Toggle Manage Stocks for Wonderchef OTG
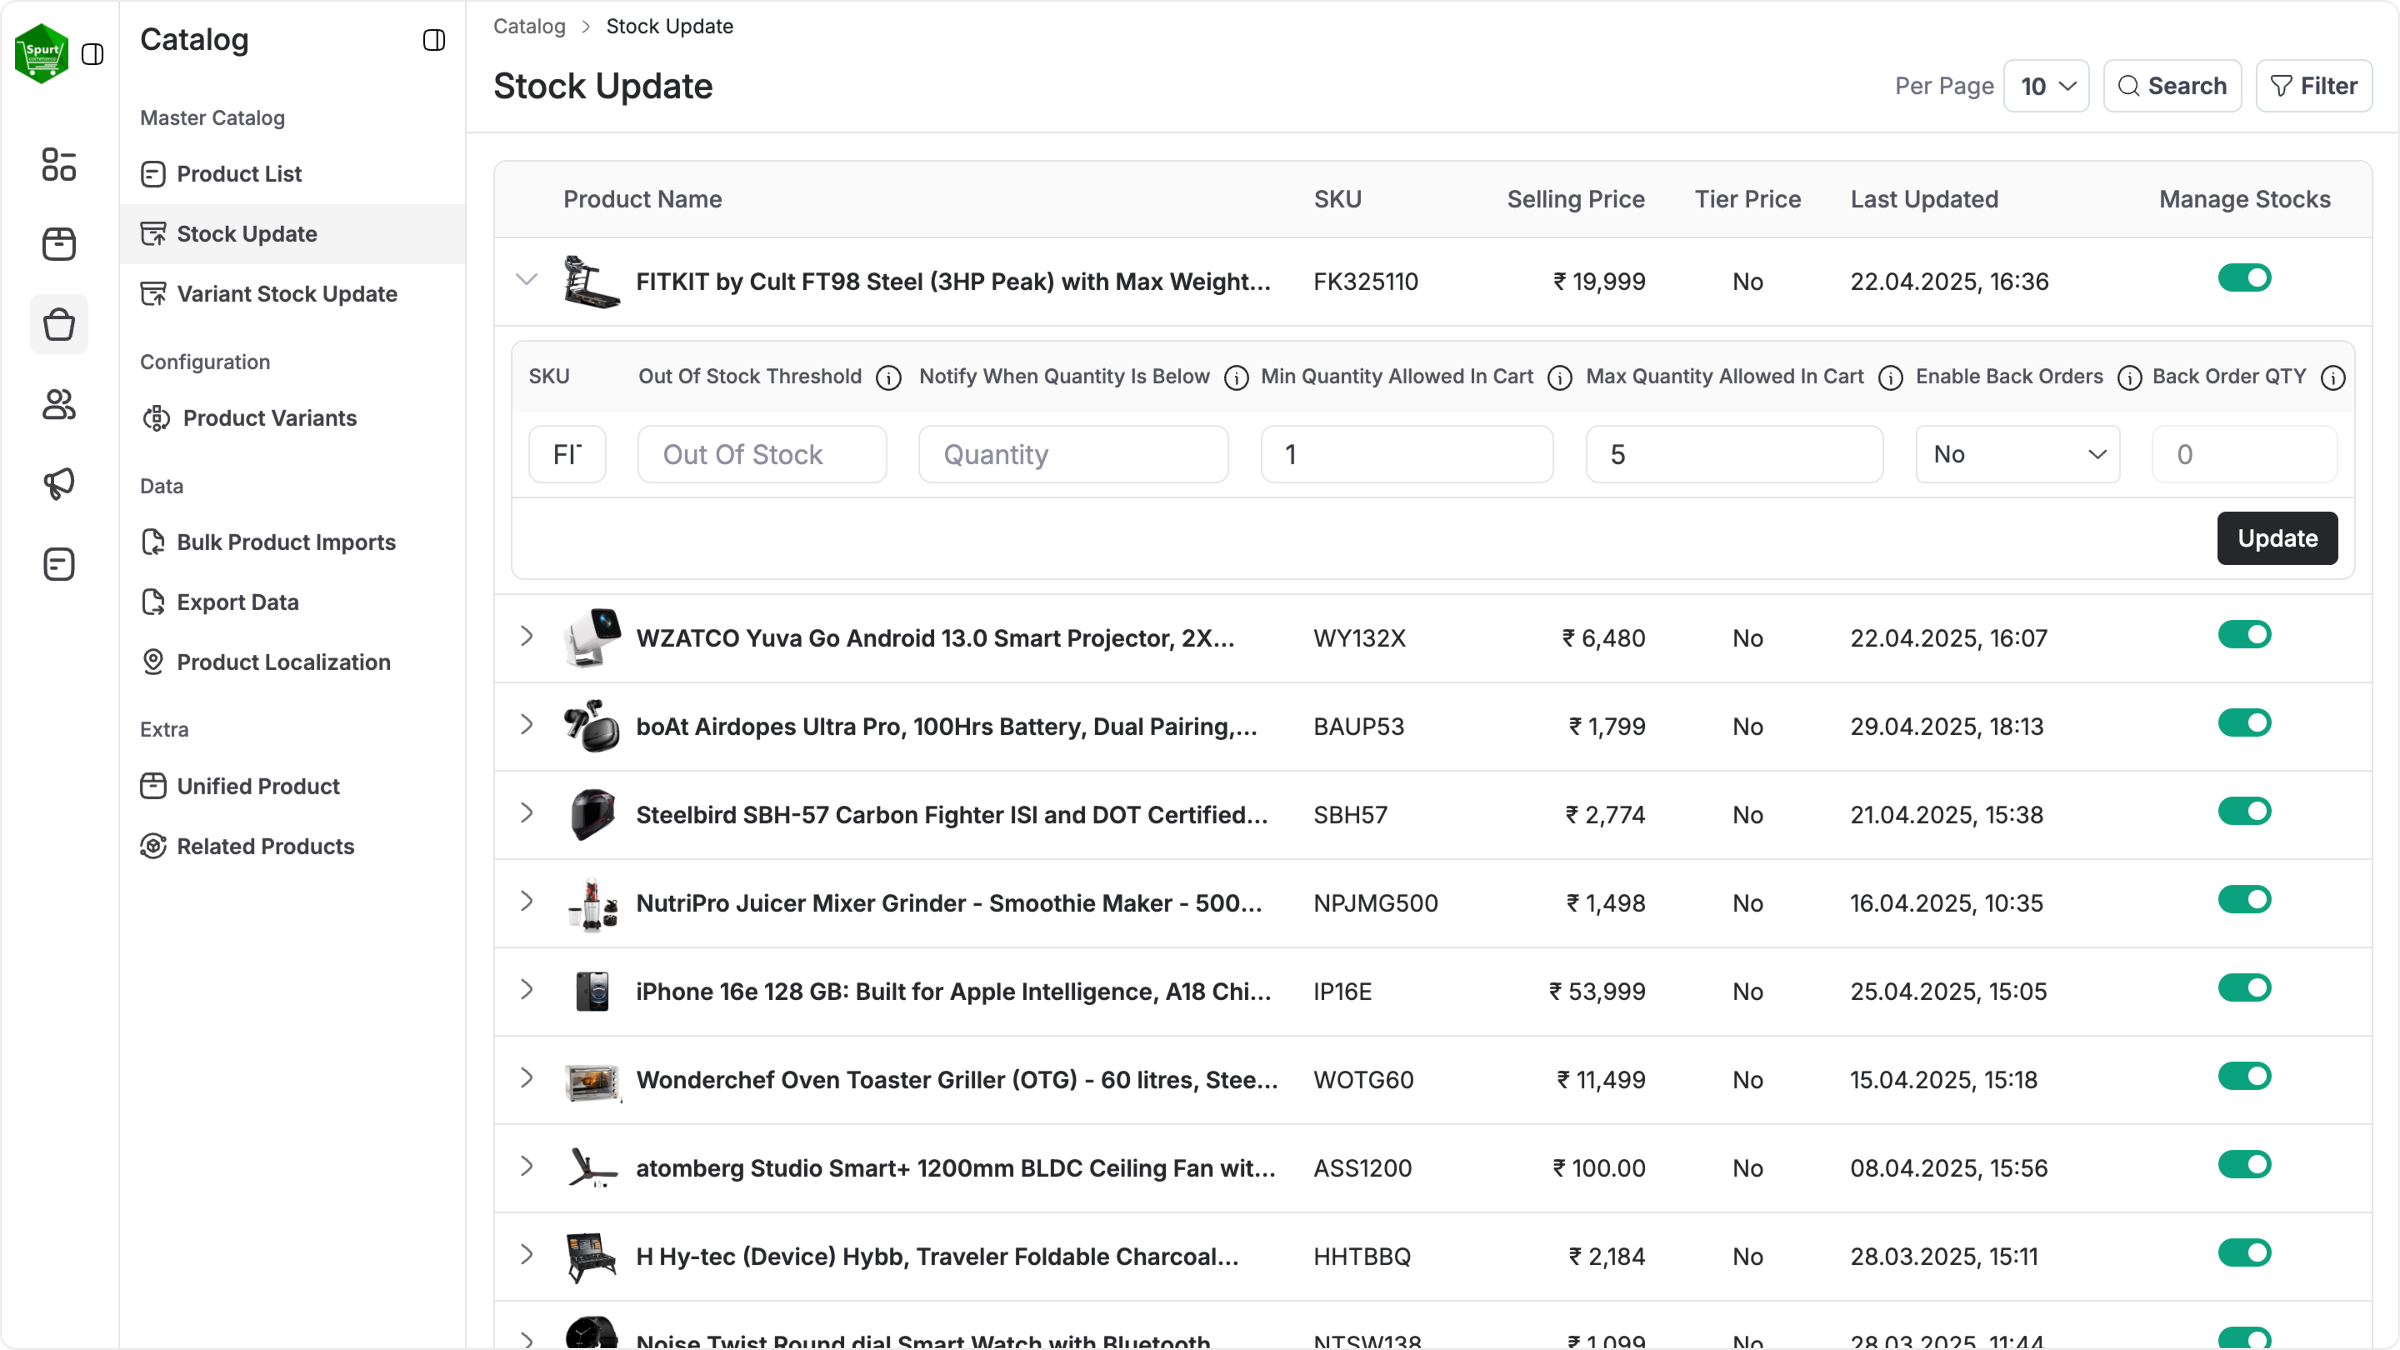This screenshot has height=1350, width=2400. tap(2244, 1076)
